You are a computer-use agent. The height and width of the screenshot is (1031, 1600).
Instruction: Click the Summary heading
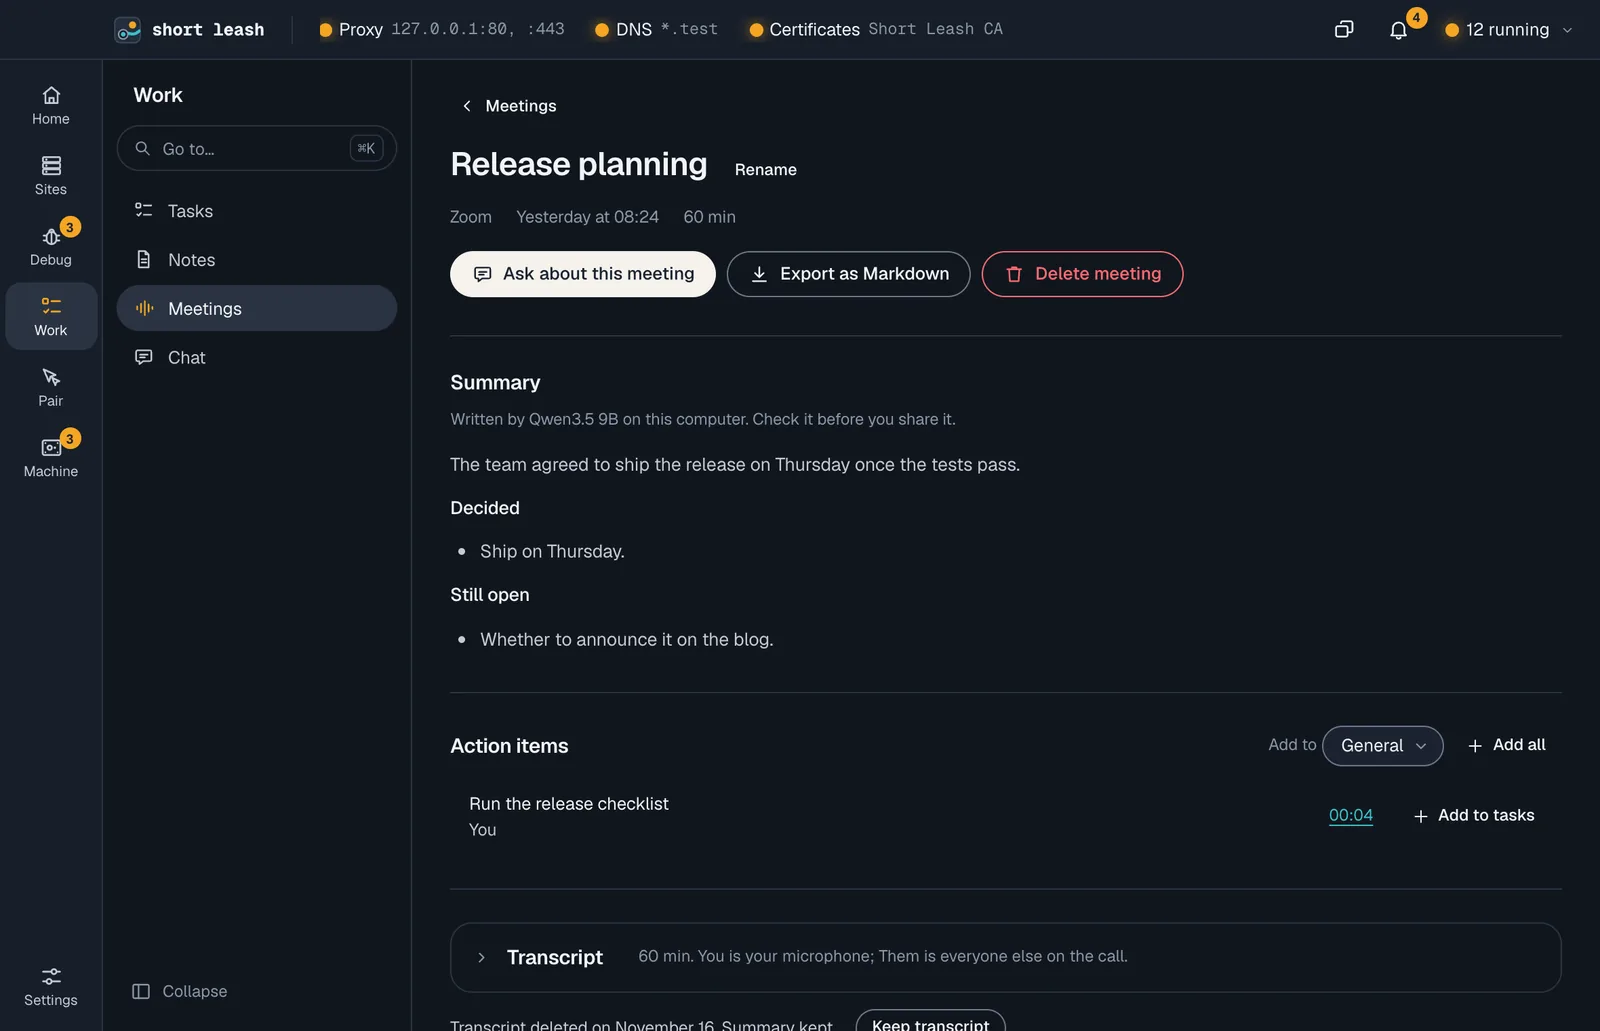495,382
